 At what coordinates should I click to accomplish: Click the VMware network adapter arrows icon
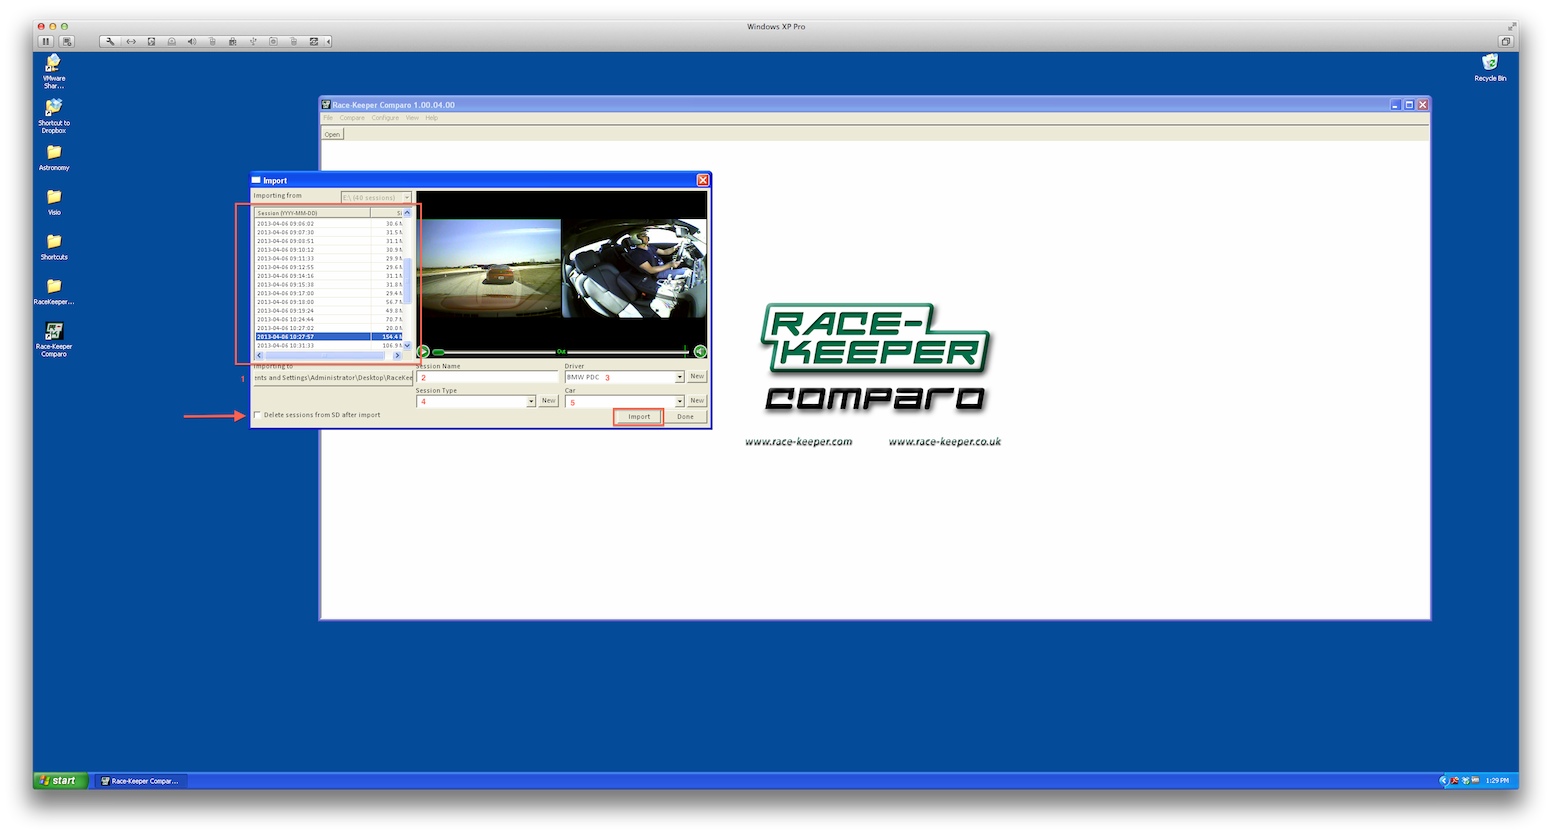(x=131, y=41)
